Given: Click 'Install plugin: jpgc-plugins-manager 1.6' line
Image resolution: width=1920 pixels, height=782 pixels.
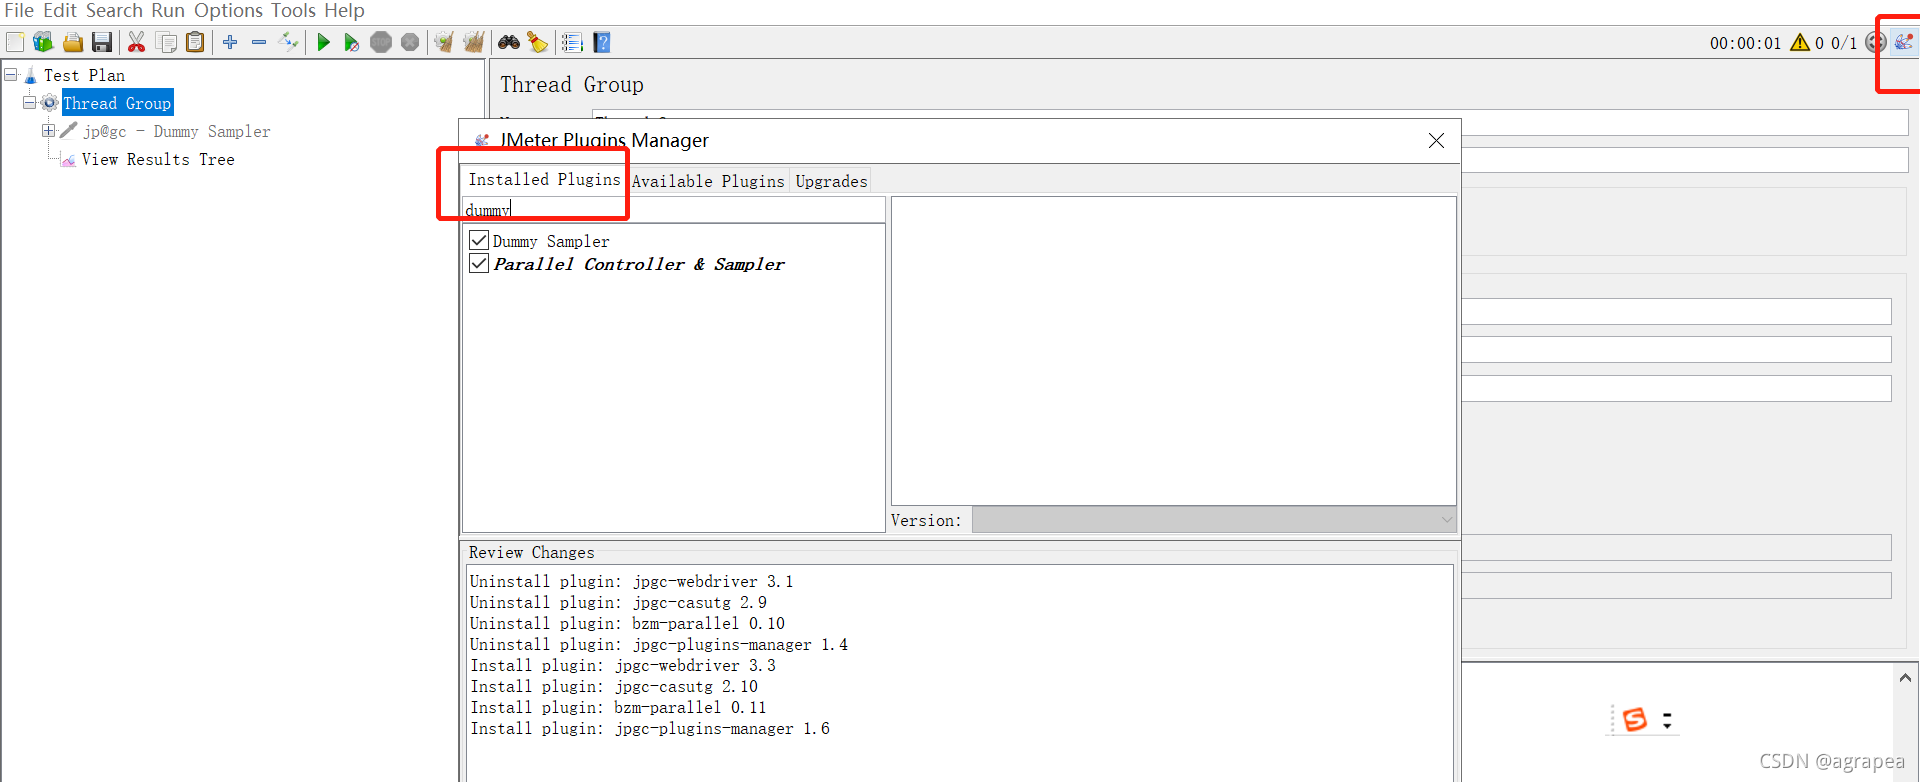Looking at the screenshot, I should click(650, 728).
